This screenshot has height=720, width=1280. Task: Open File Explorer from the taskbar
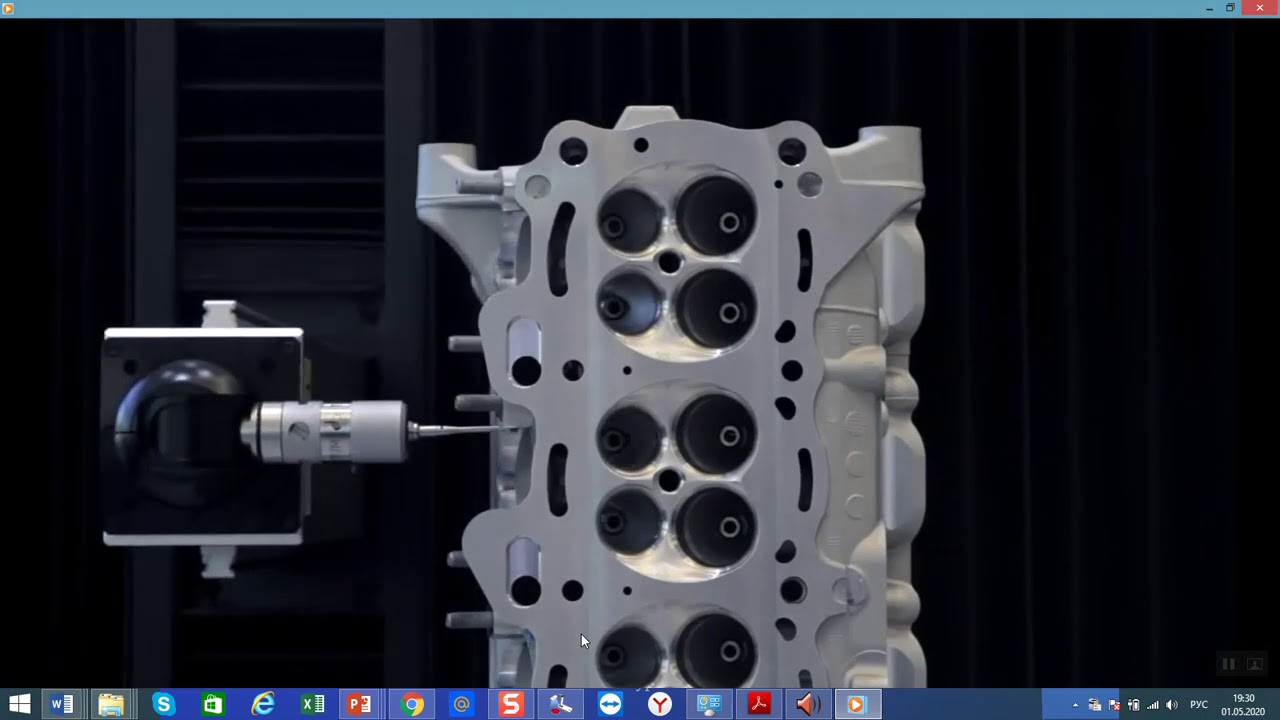tap(111, 705)
